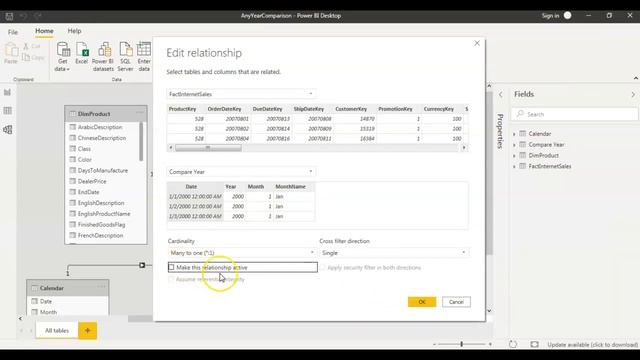Add a new layout tab with plus button
The width and height of the screenshot is (640, 360).
(87, 330)
